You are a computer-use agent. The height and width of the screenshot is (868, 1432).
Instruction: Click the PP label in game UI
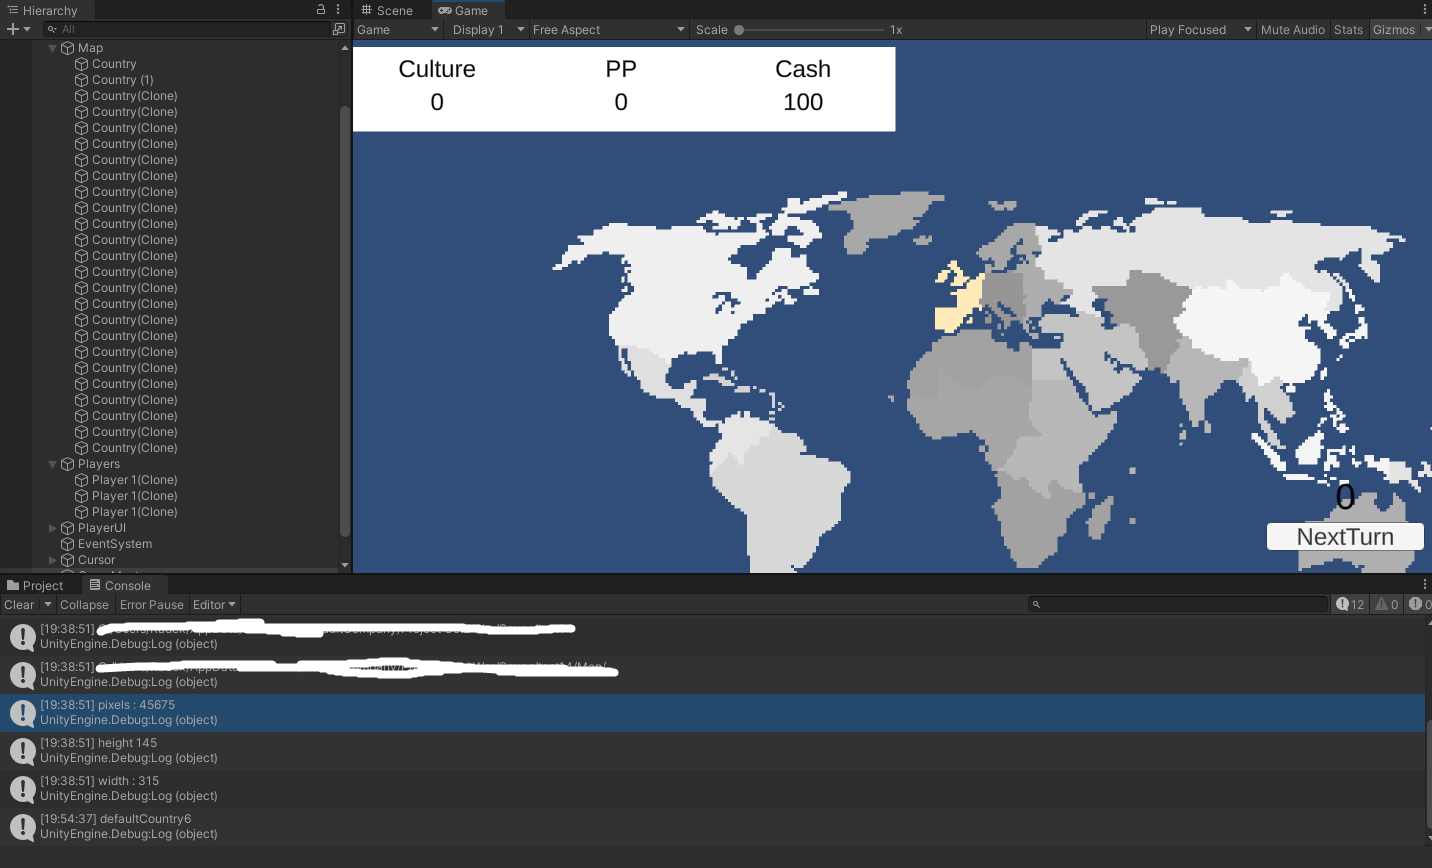pos(621,69)
